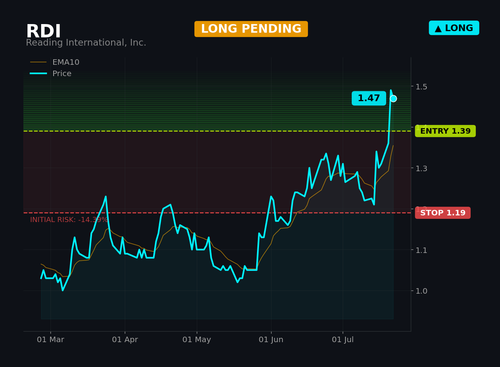Click the 1.5 y-axis label
This screenshot has width=500, height=367.
pyautogui.click(x=421, y=87)
